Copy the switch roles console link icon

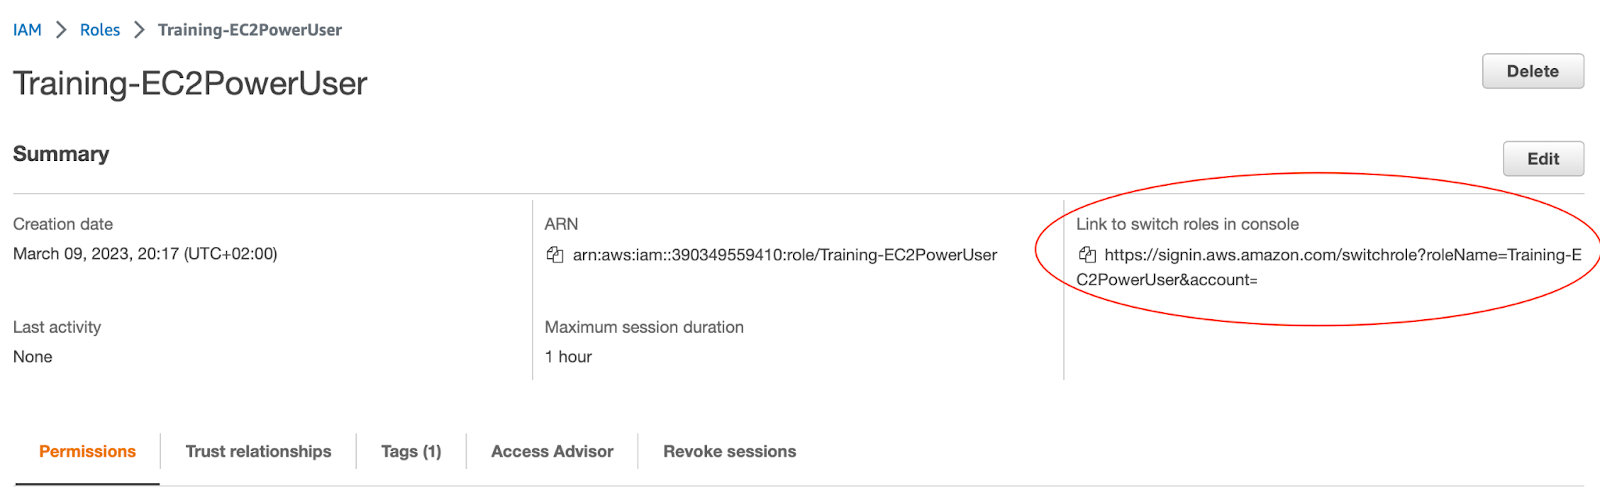(x=1087, y=255)
